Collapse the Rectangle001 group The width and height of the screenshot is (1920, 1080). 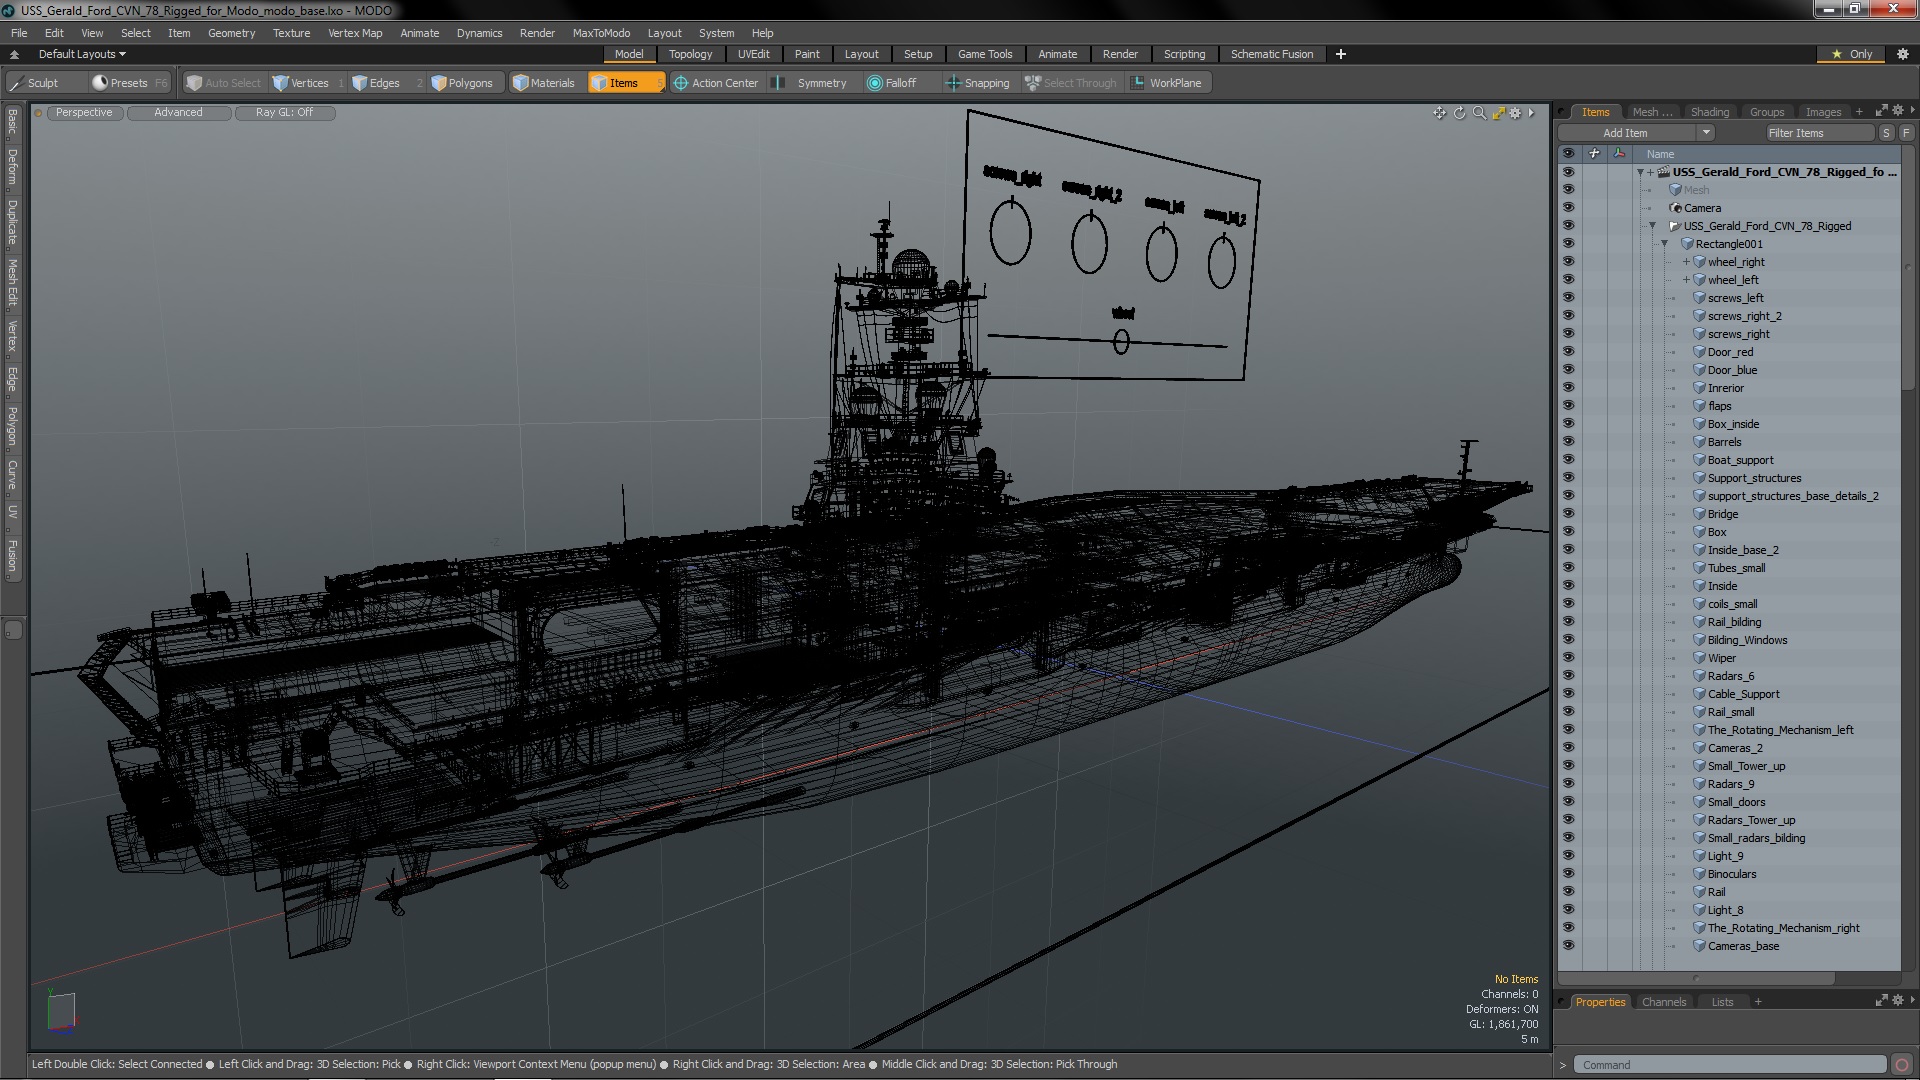1665,244
